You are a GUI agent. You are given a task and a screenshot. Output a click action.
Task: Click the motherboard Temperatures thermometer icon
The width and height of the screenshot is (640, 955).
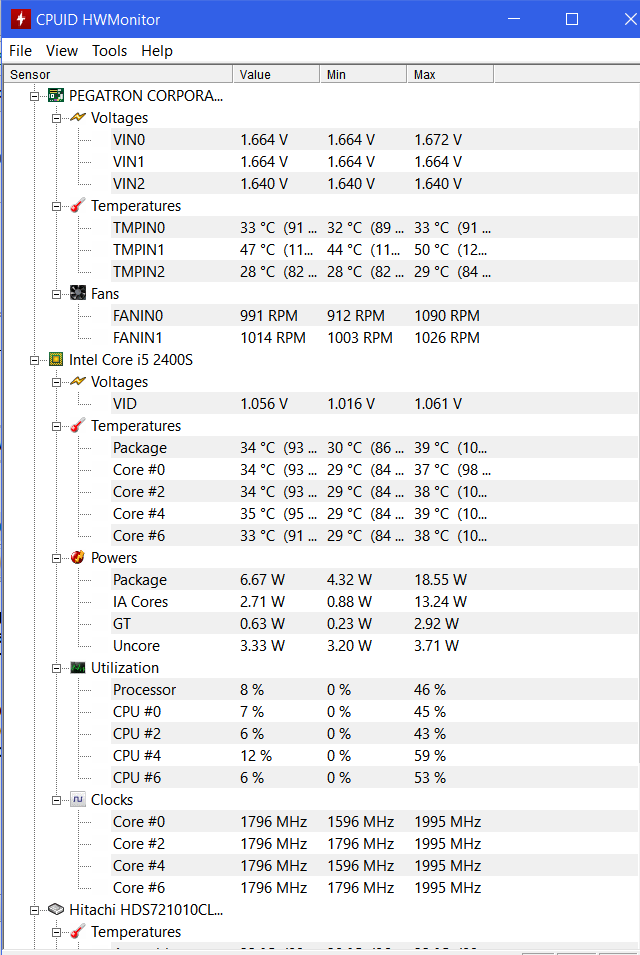click(x=78, y=206)
